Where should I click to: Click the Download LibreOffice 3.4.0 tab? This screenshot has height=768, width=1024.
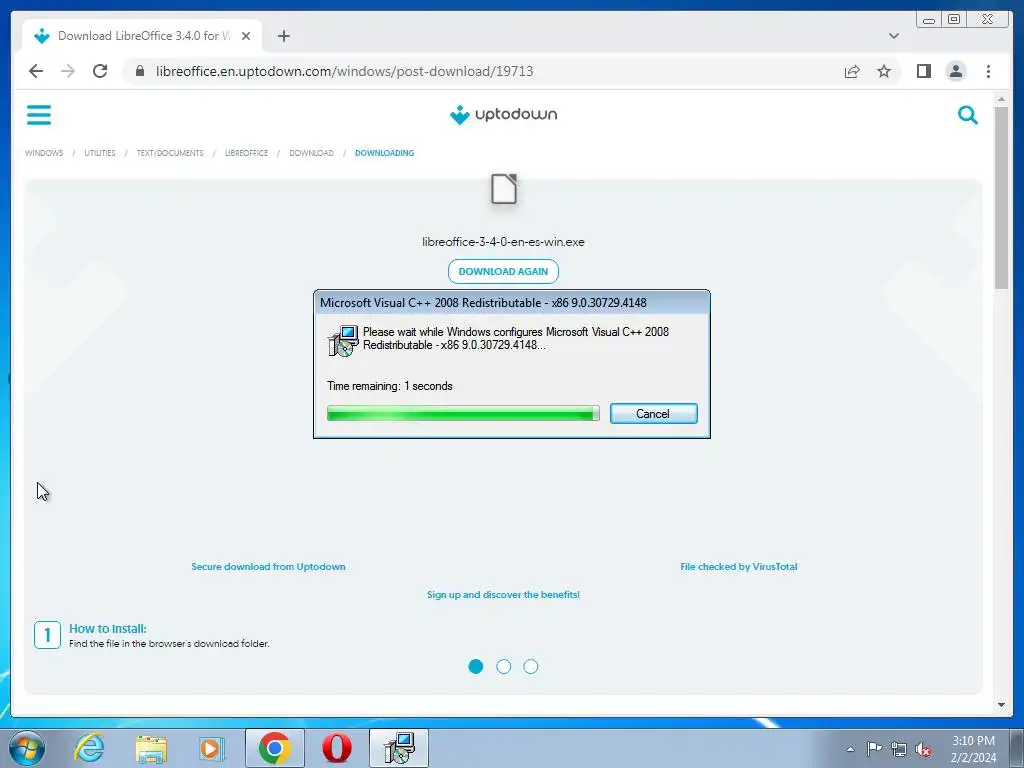(x=142, y=36)
